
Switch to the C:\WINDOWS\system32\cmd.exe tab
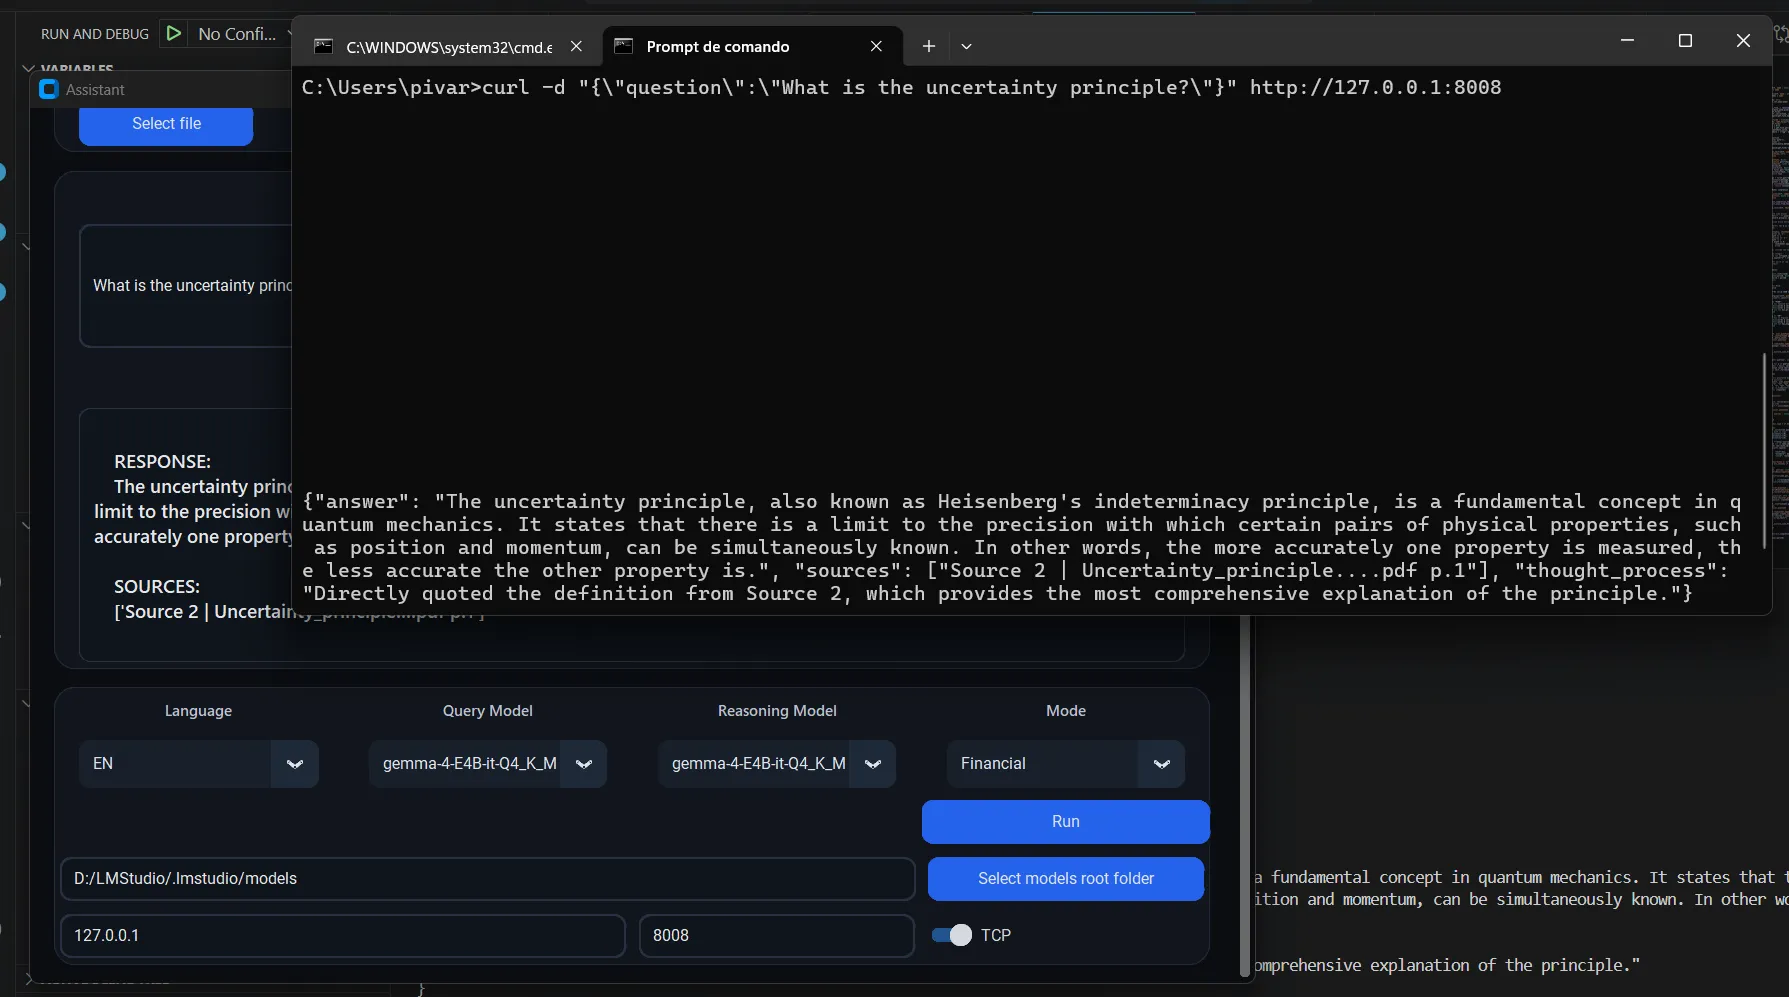tap(448, 47)
